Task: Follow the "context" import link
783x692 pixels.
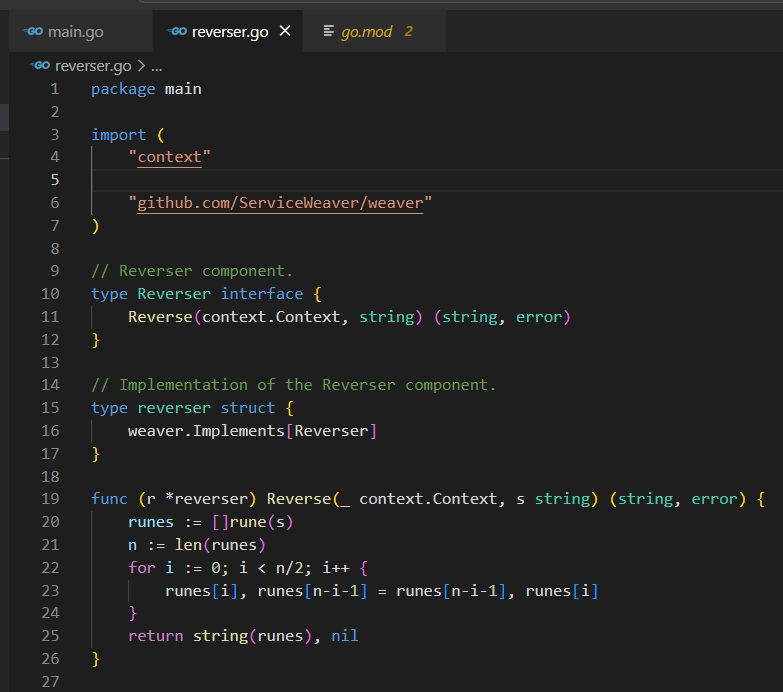Action: point(169,157)
